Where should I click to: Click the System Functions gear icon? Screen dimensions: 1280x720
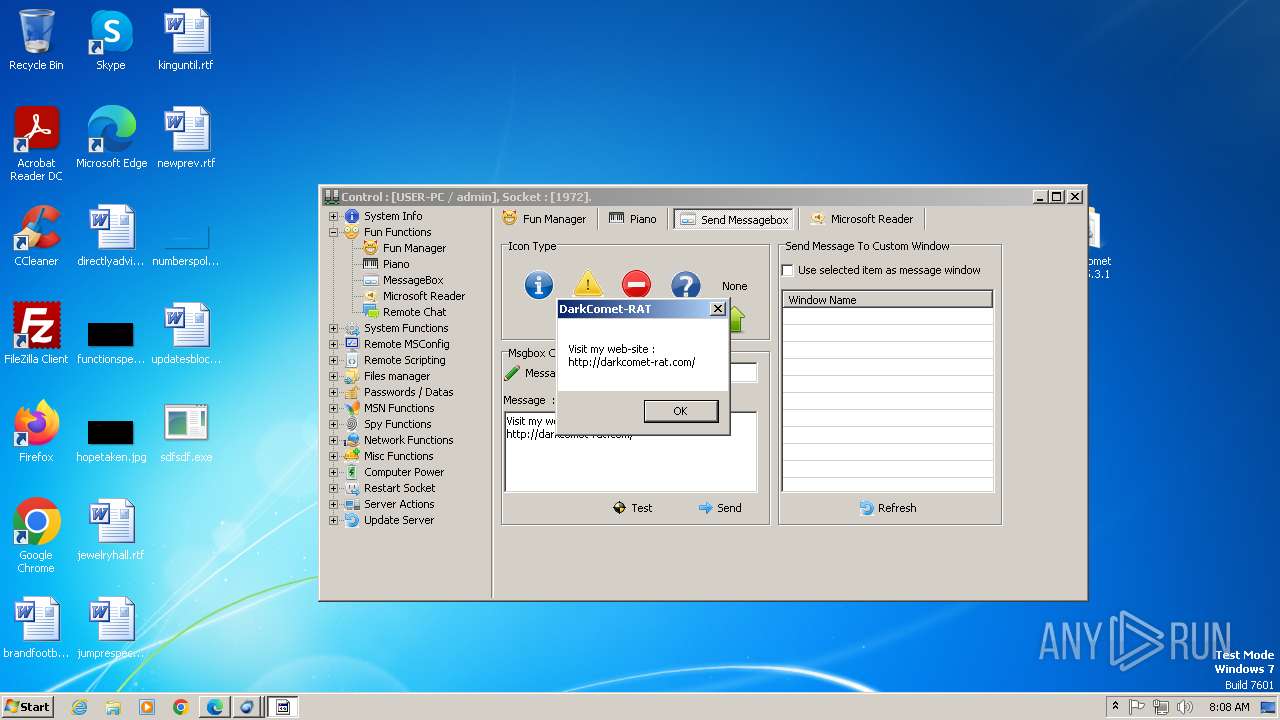coord(352,328)
